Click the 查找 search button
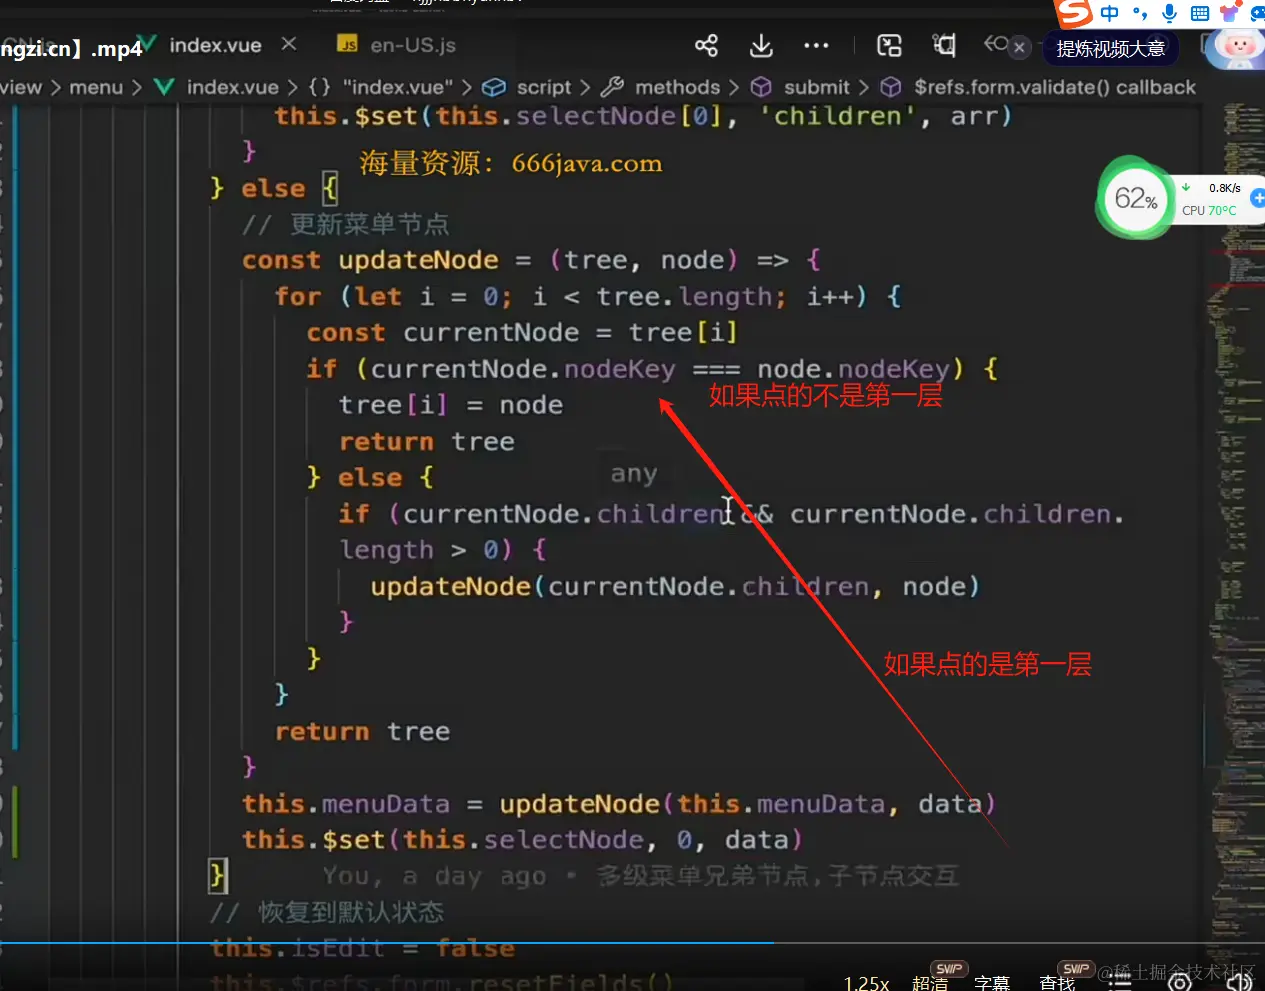Viewport: 1265px width, 991px height. (x=1057, y=982)
